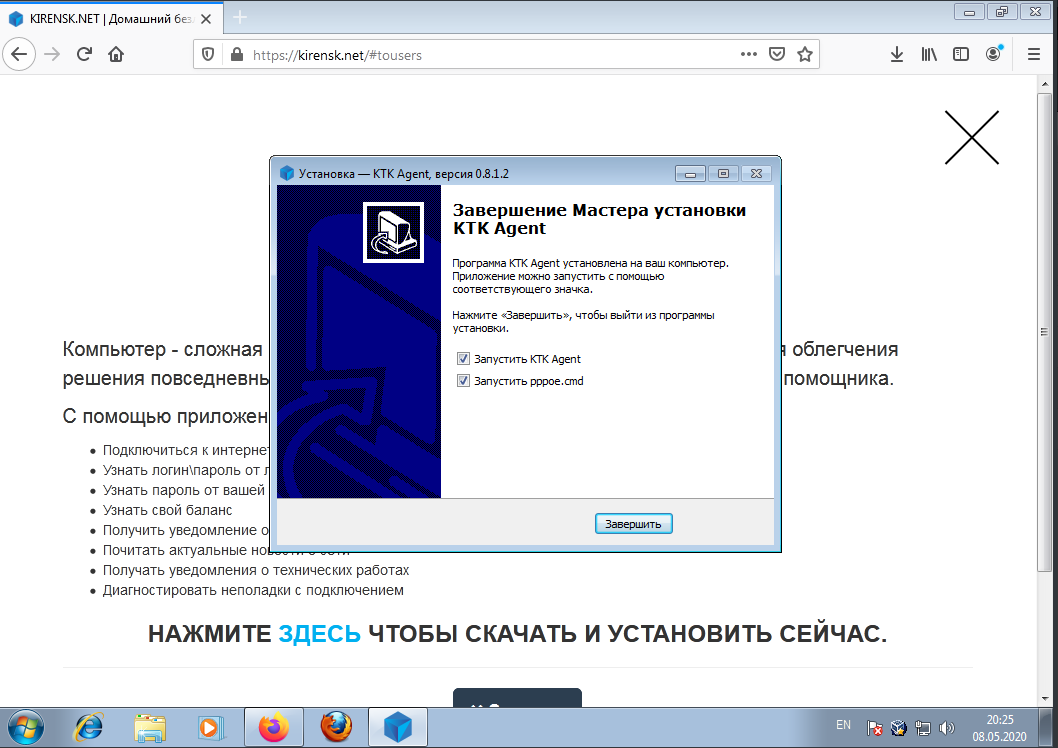1058x748 pixels.
Task: Open Firefox account icon
Action: [994, 54]
